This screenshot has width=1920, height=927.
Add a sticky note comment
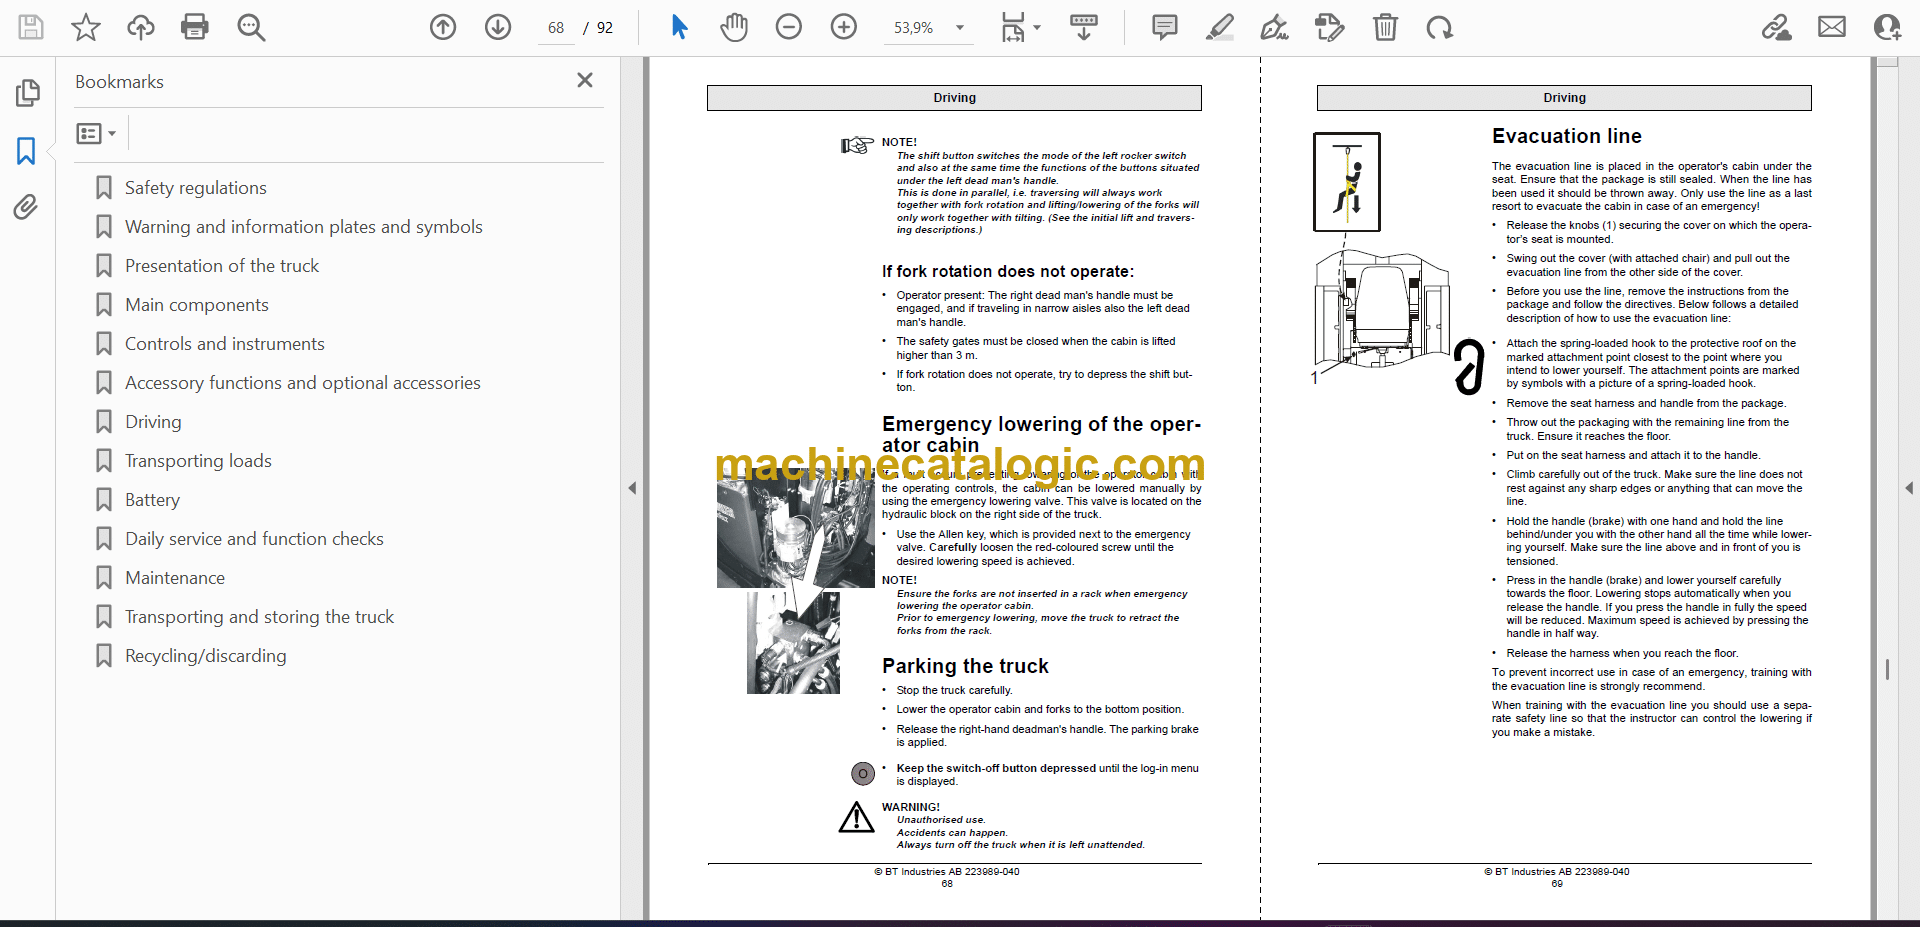click(x=1165, y=27)
